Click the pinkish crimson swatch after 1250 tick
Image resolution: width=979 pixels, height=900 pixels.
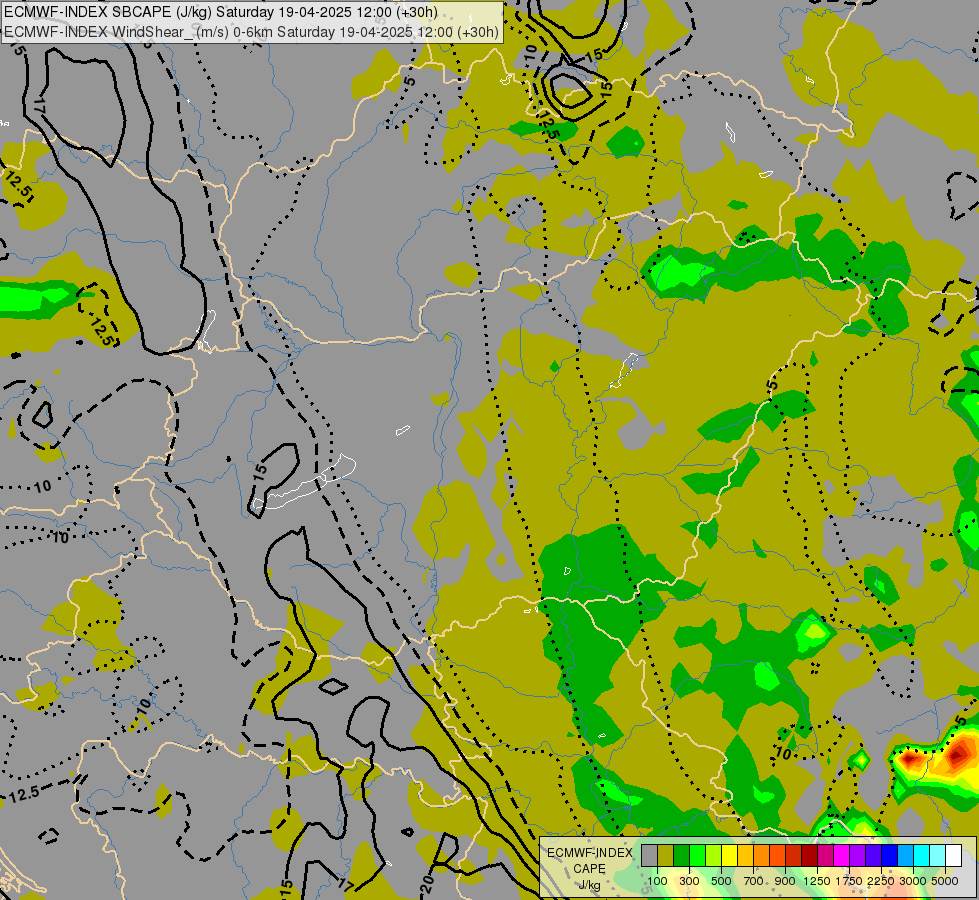(x=825, y=855)
